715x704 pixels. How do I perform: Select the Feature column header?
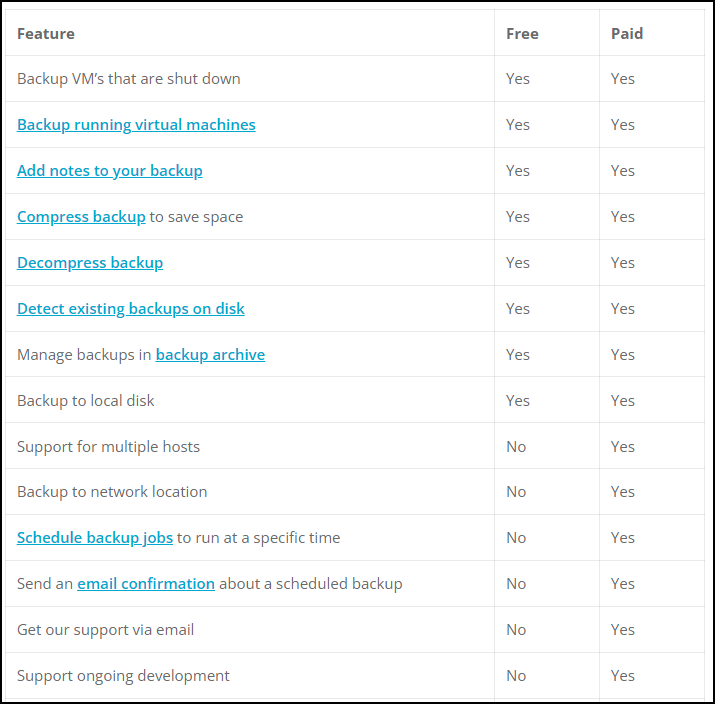46,34
